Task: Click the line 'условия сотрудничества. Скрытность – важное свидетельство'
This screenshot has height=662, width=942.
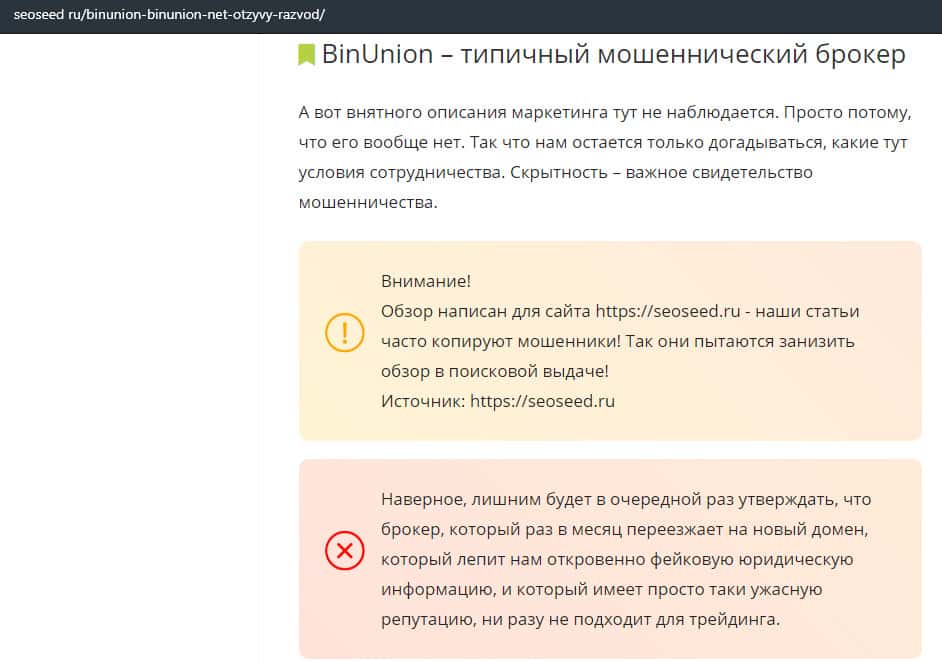Action: click(x=556, y=172)
